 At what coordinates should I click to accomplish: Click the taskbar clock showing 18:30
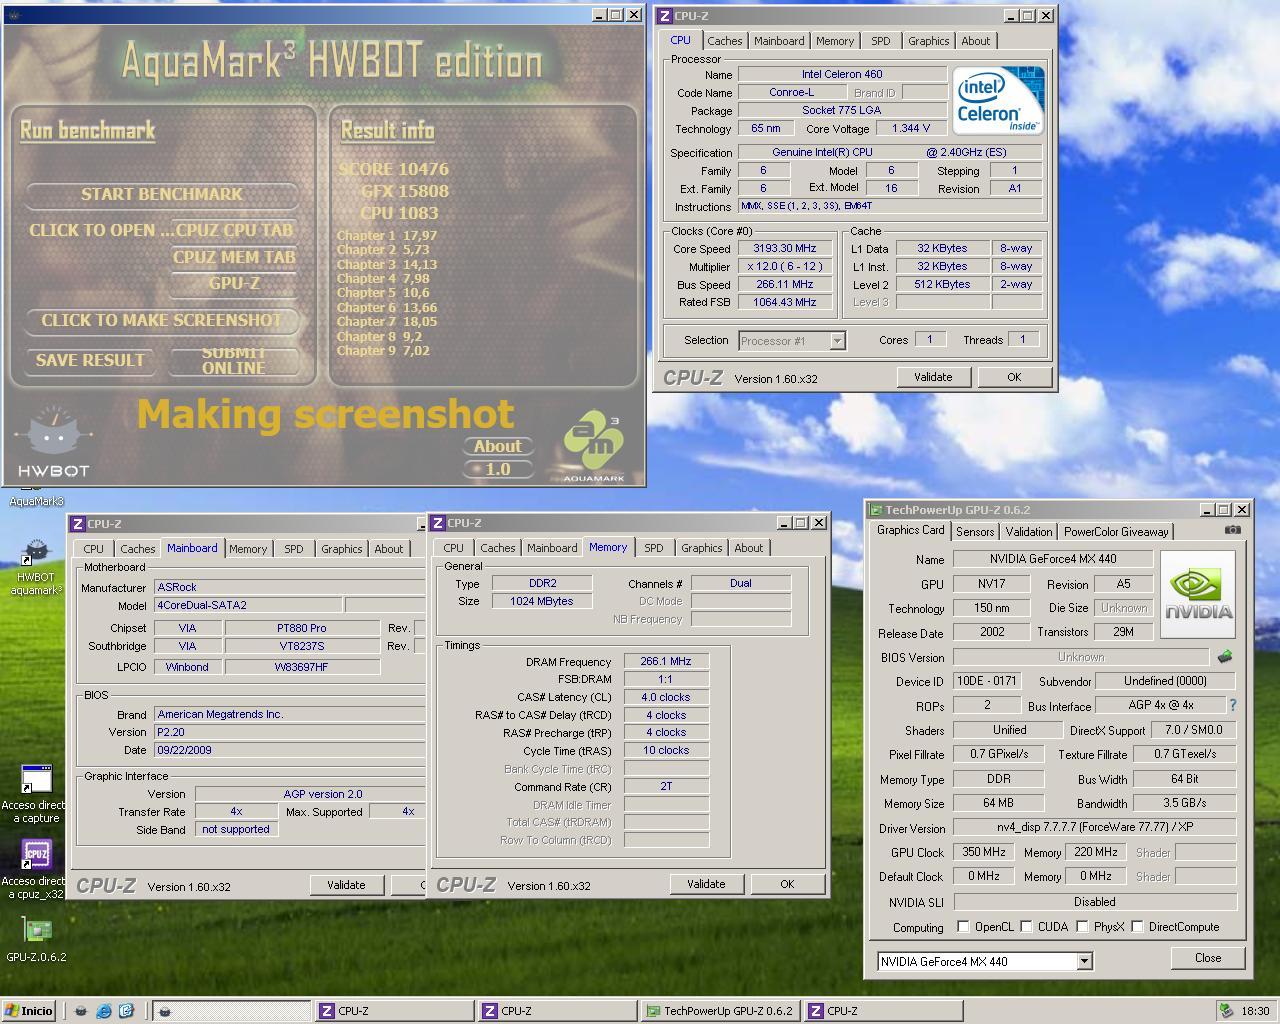click(x=1255, y=1011)
